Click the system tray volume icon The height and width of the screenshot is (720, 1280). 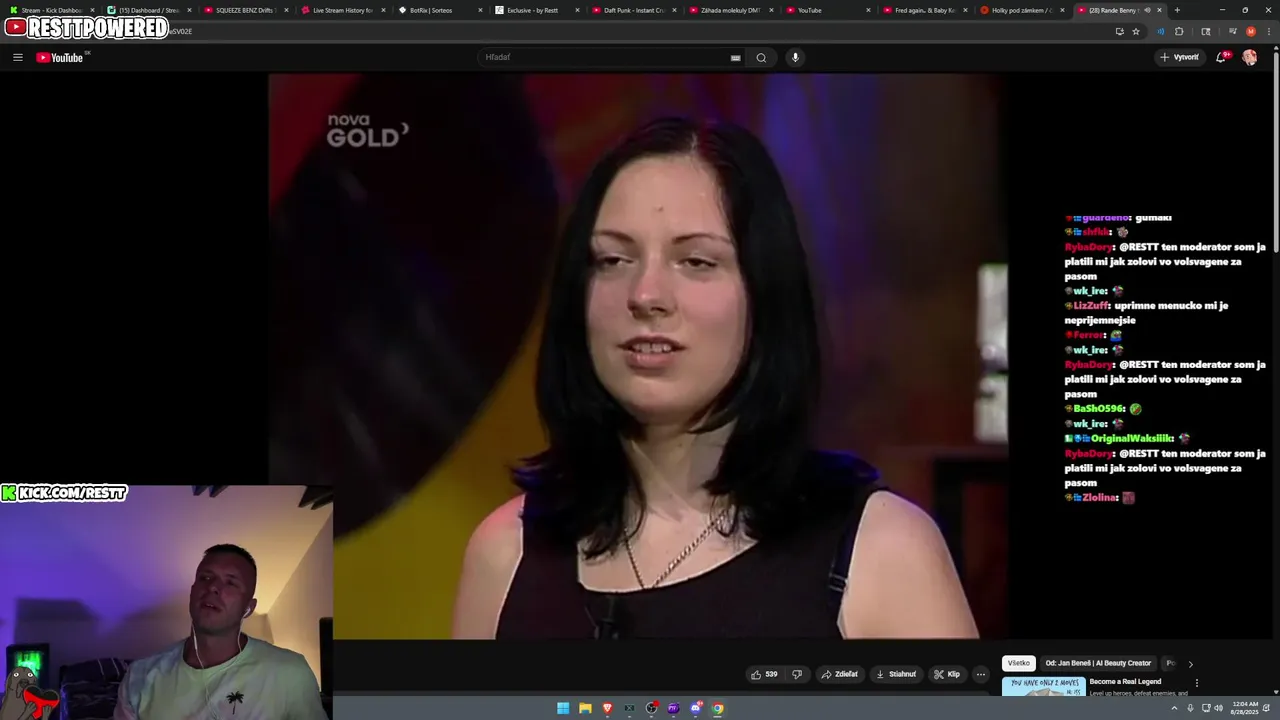[1218, 708]
